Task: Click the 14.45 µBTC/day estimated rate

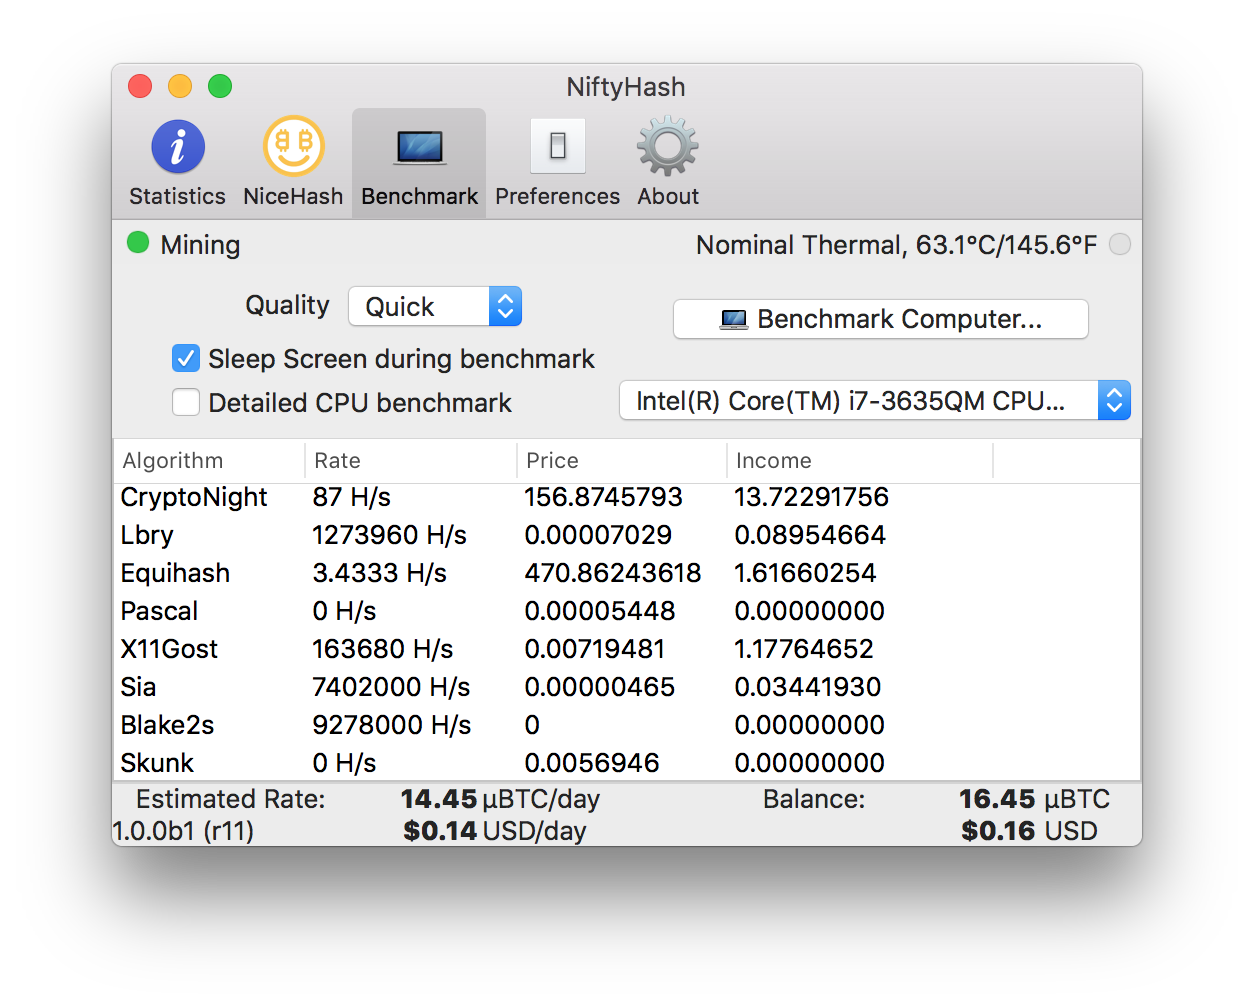Action: tap(500, 799)
